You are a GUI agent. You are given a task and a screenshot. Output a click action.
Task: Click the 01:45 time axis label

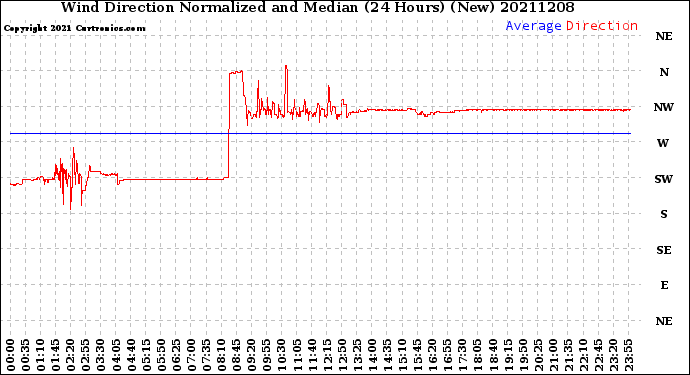pos(56,355)
